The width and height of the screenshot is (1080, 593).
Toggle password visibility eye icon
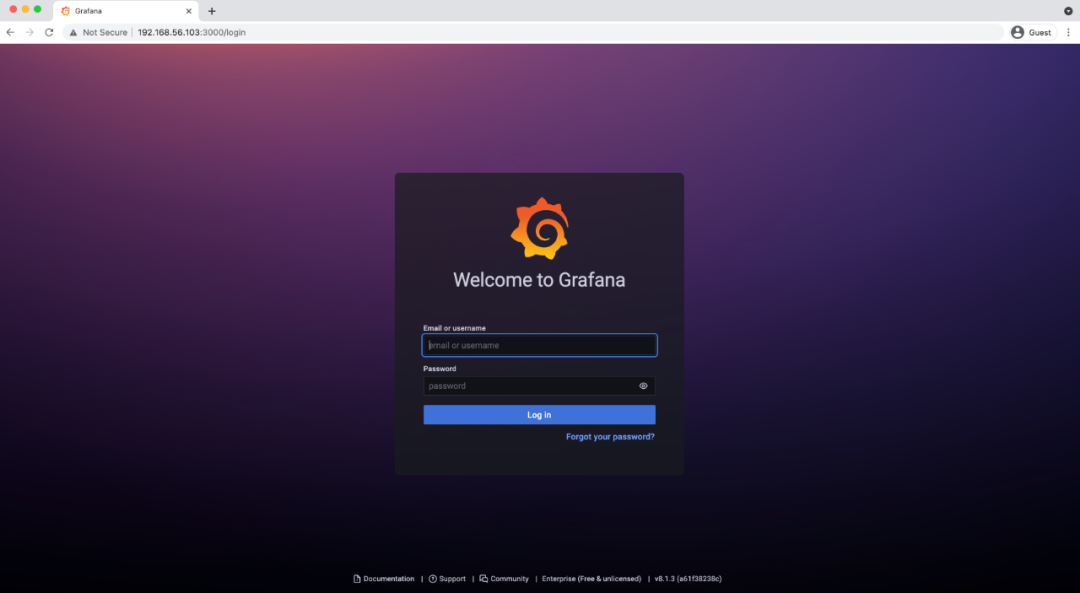pos(643,386)
